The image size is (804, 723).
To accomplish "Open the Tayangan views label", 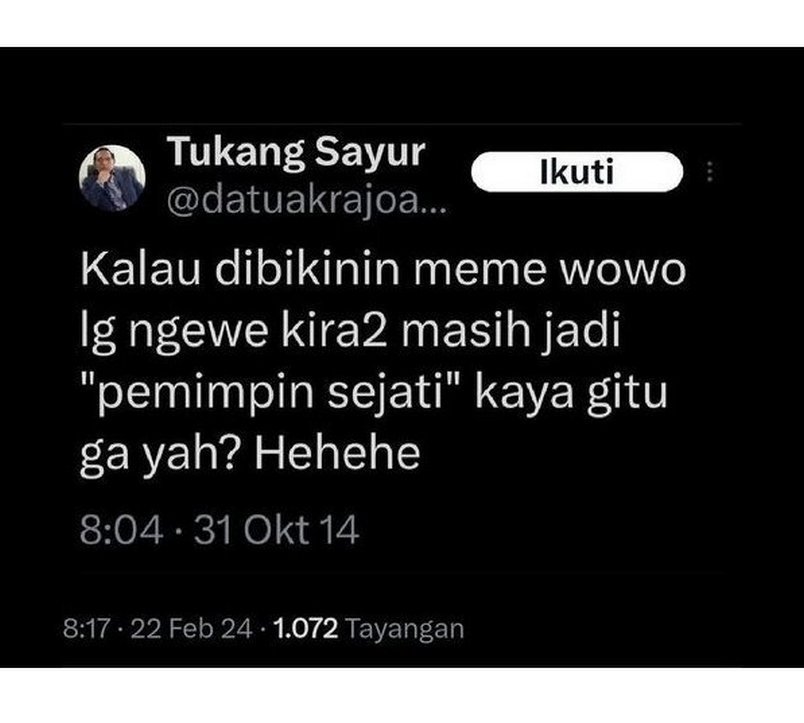I will (x=405, y=630).
